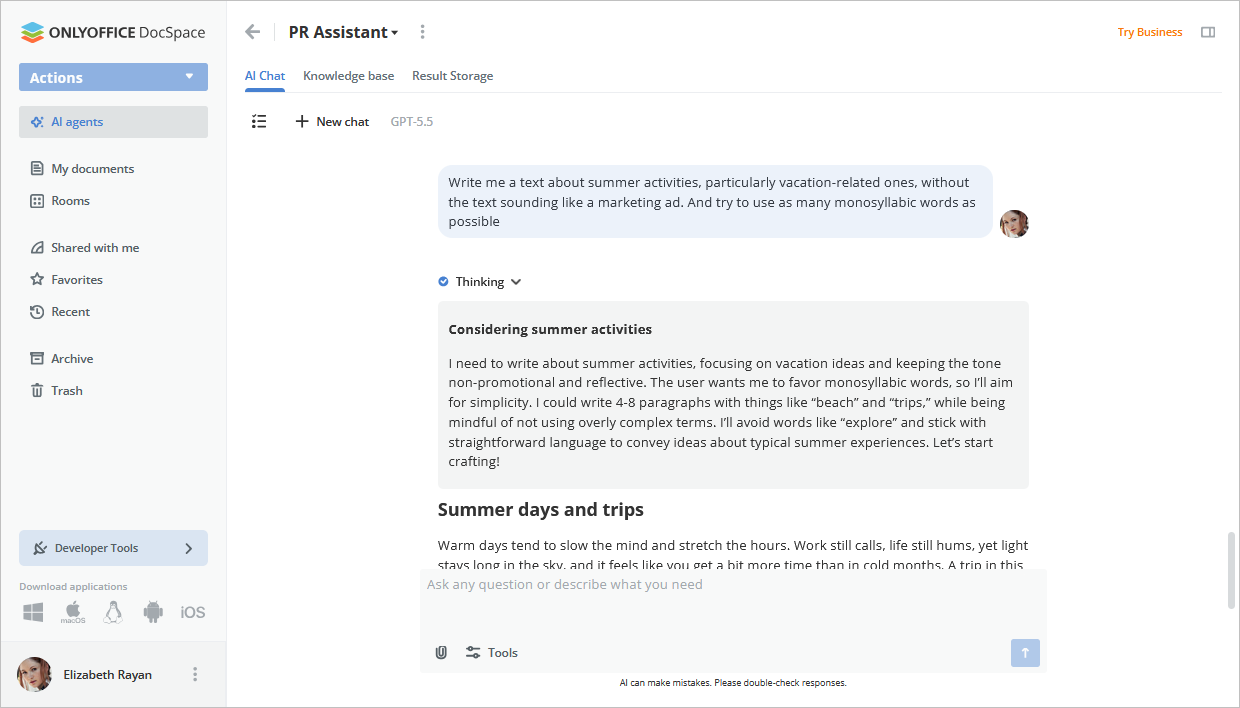1240x708 pixels.
Task: Click Try Business link
Action: 1150,32
